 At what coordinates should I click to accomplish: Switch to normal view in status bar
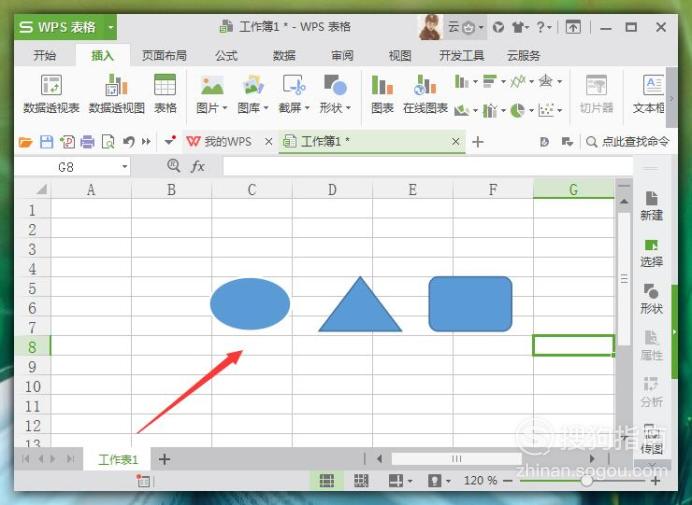point(327,481)
